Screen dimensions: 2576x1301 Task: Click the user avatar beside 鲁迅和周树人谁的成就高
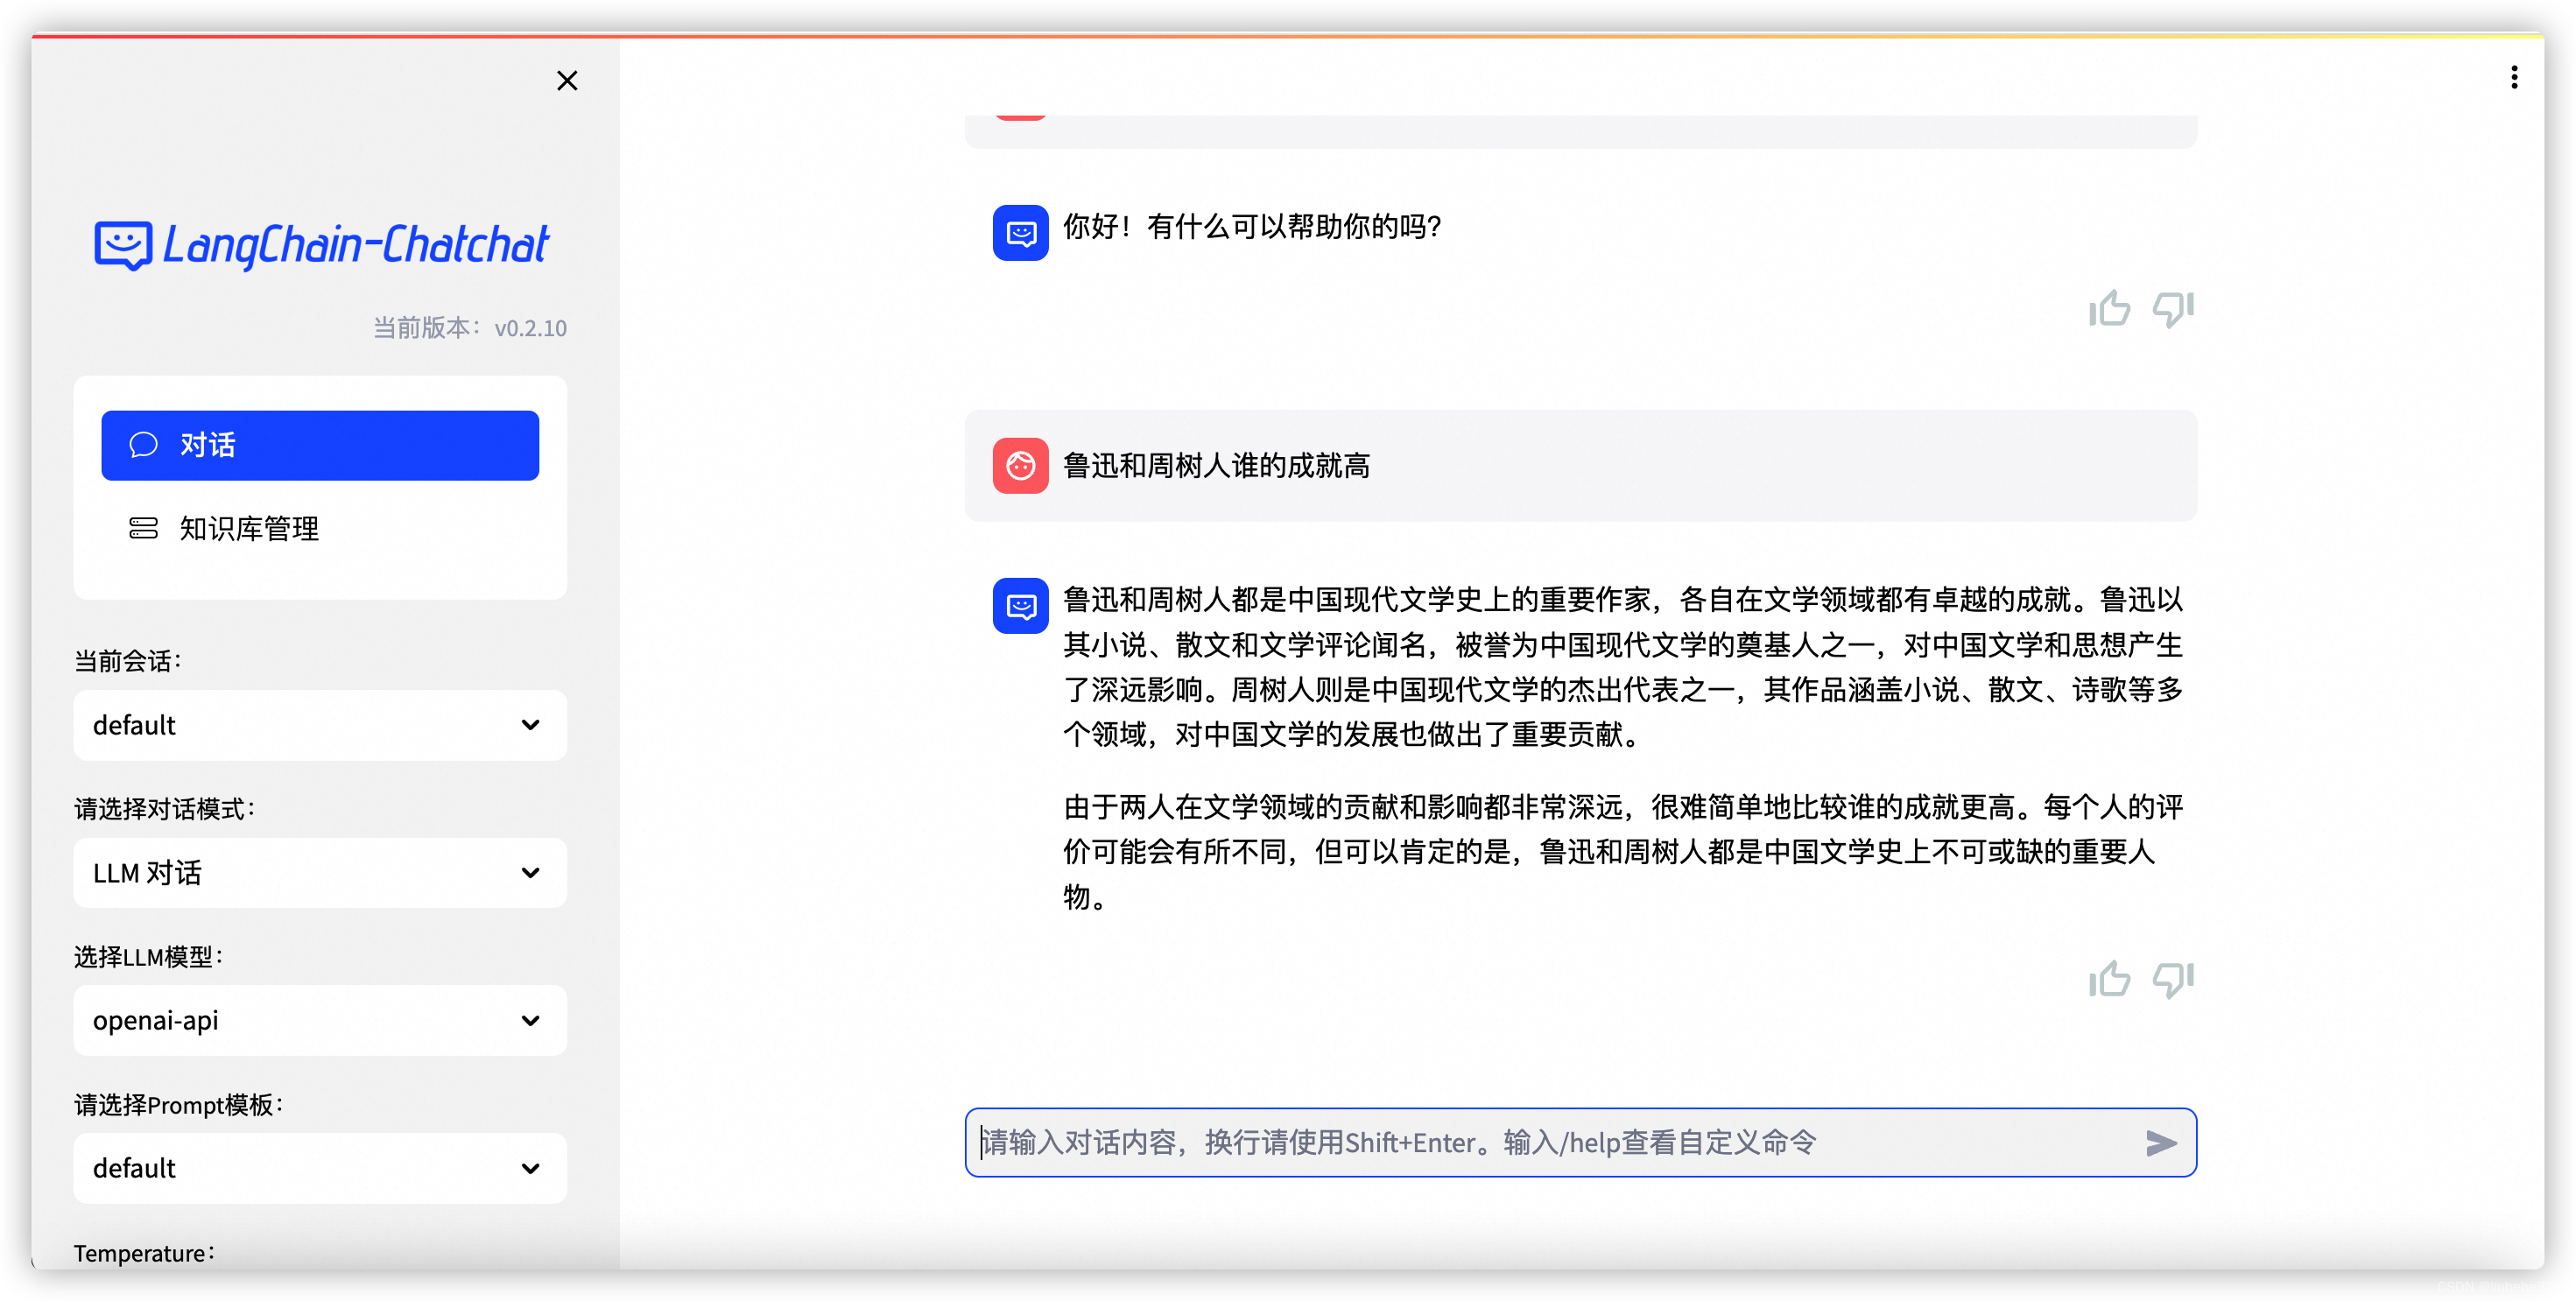[1020, 466]
